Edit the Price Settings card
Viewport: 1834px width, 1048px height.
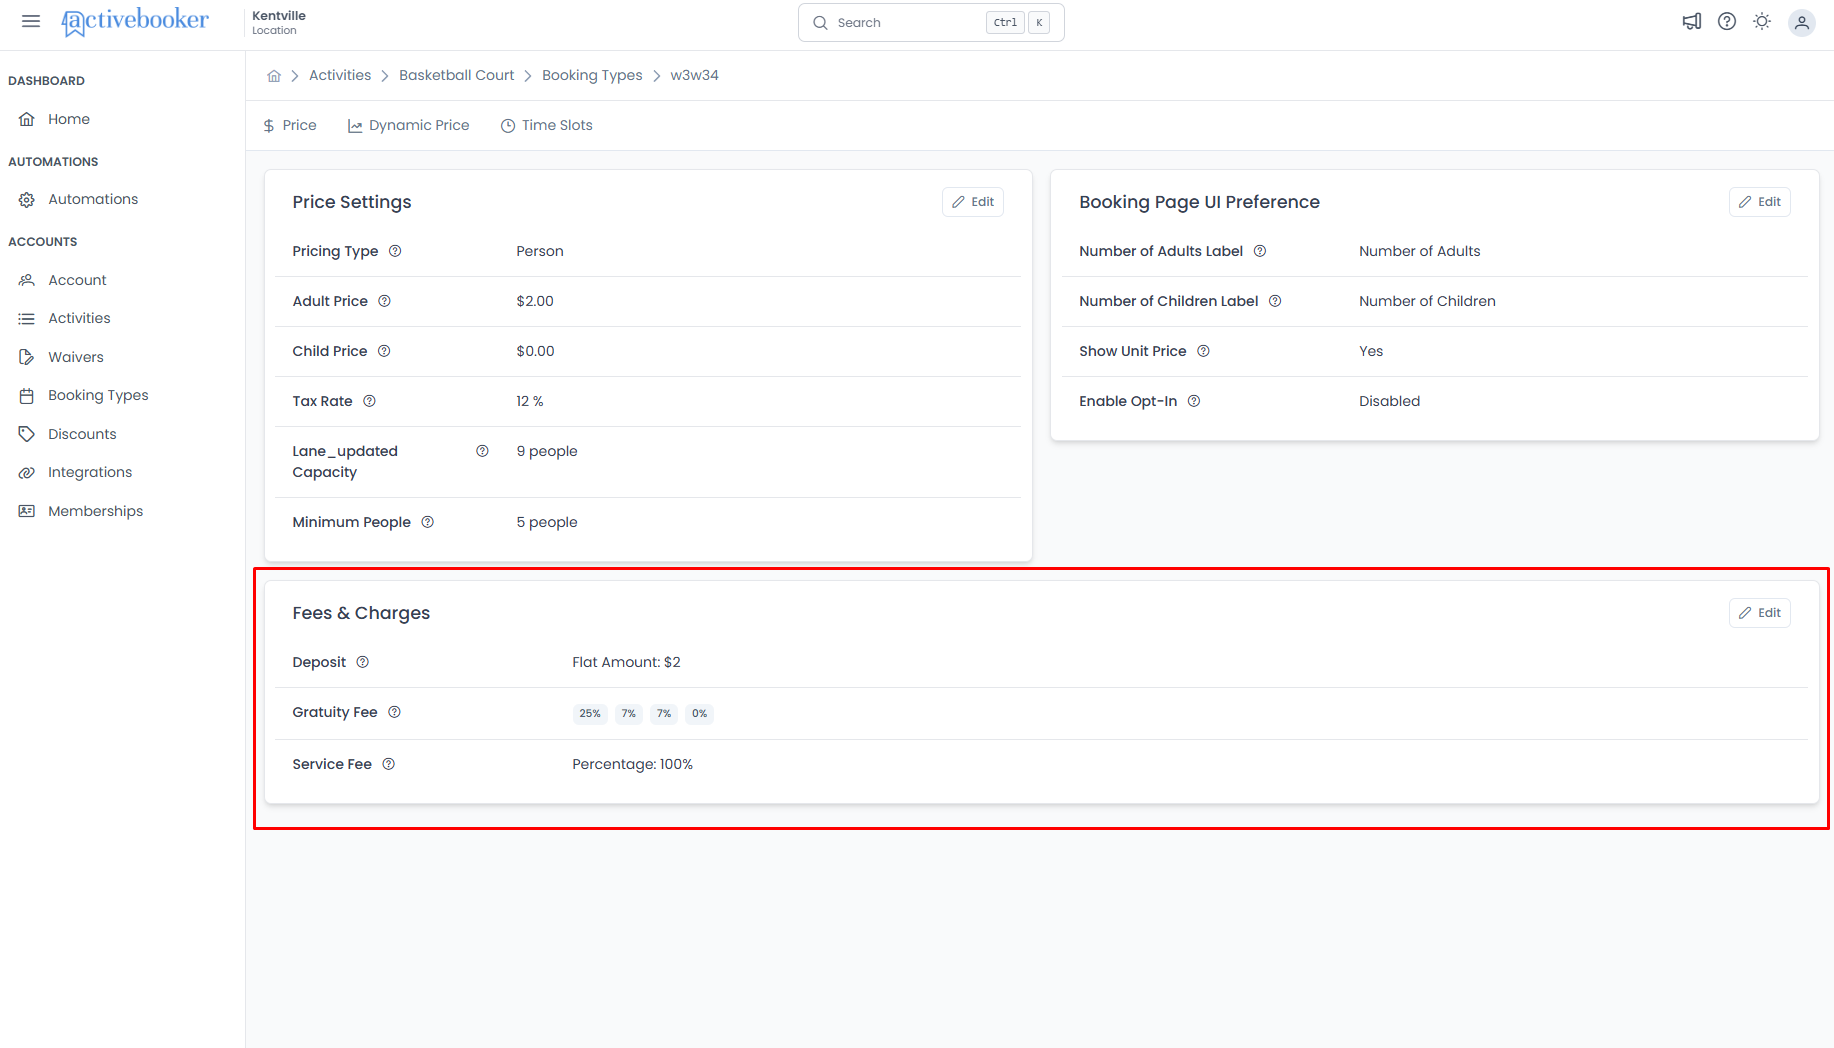click(x=973, y=202)
